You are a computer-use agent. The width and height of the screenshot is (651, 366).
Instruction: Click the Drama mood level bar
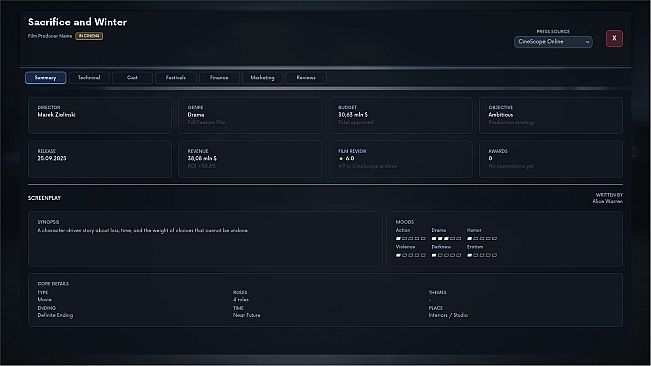[x=446, y=239]
